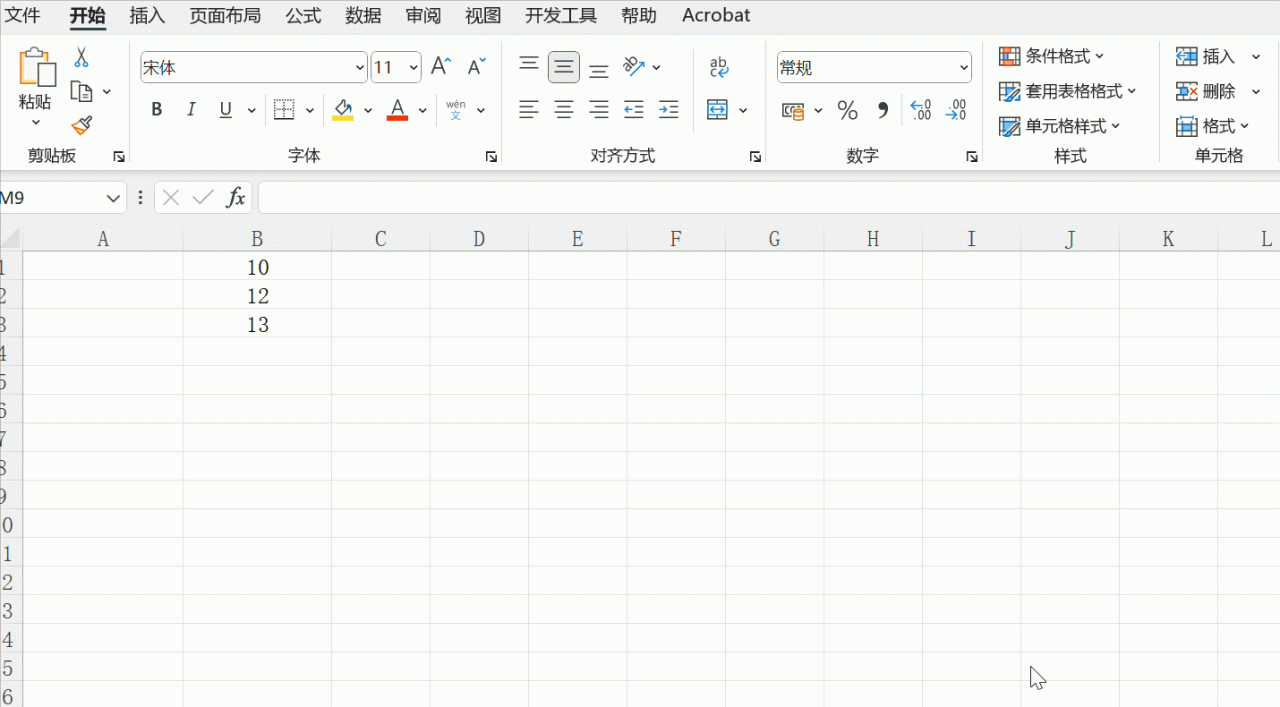Align text to top of cell
The image size is (1280, 707).
(529, 66)
